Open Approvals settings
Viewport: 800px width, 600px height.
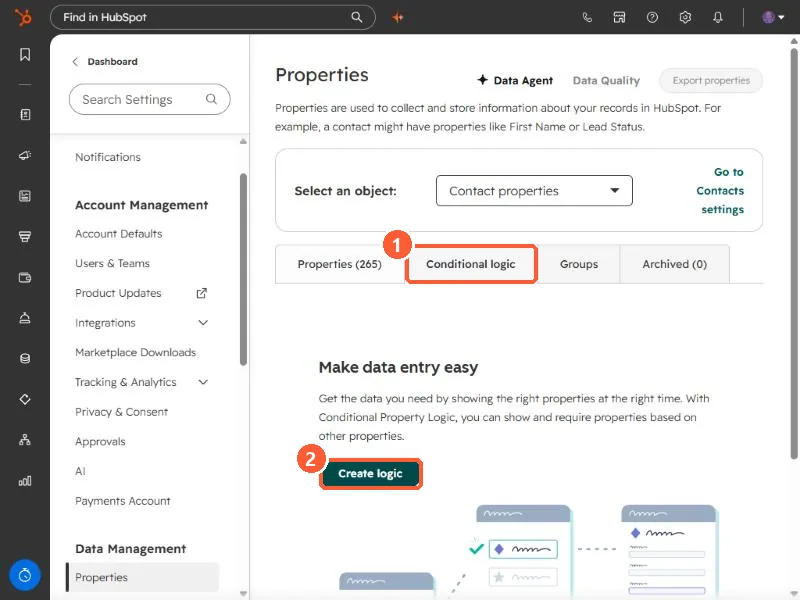(x=100, y=442)
